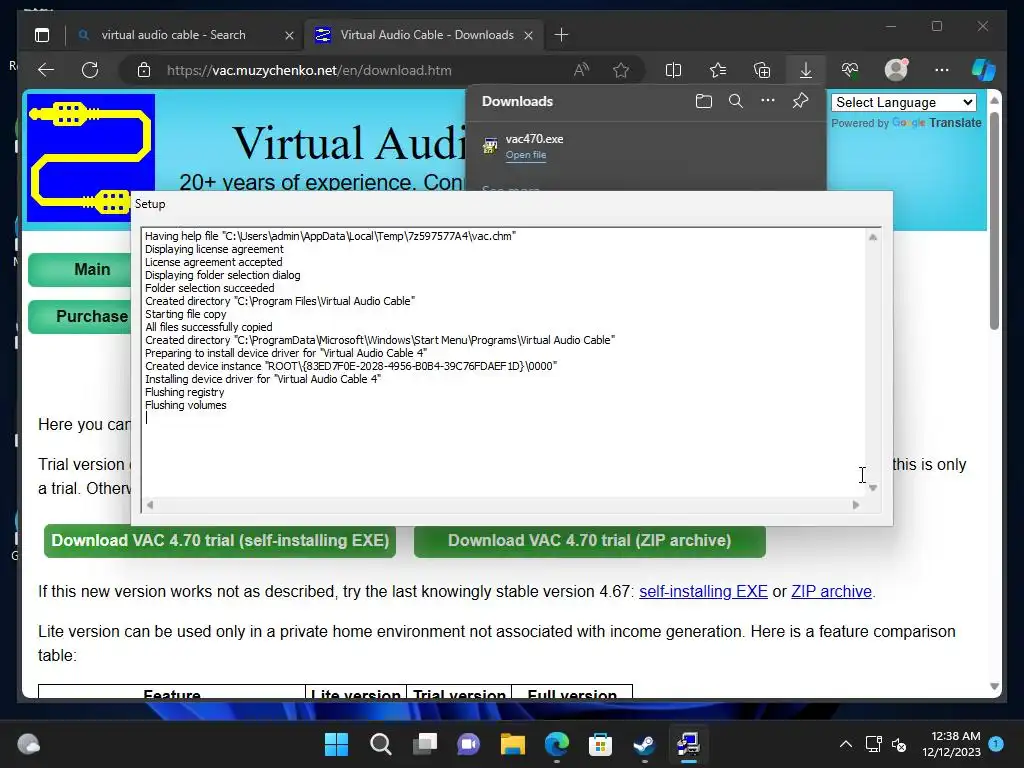The width and height of the screenshot is (1024, 768).
Task: Click the web page vertical scrollbar thumb
Action: click(x=995, y=221)
